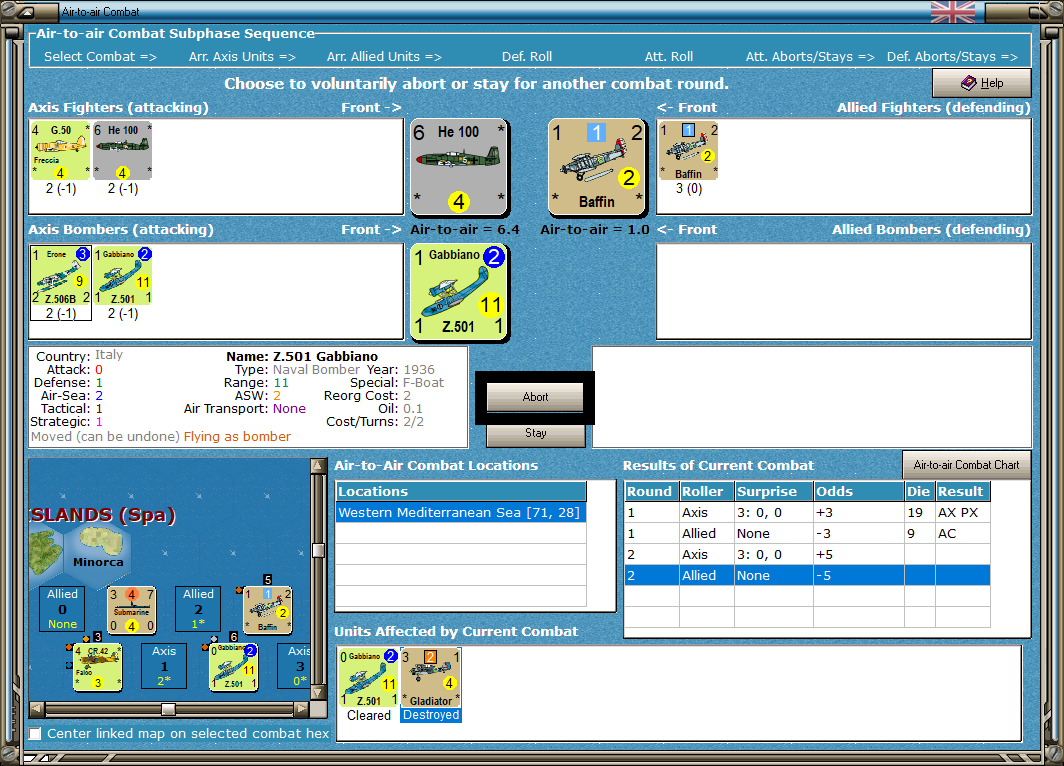1064x766 pixels.
Task: Click the Surprise column header
Action: click(x=774, y=491)
